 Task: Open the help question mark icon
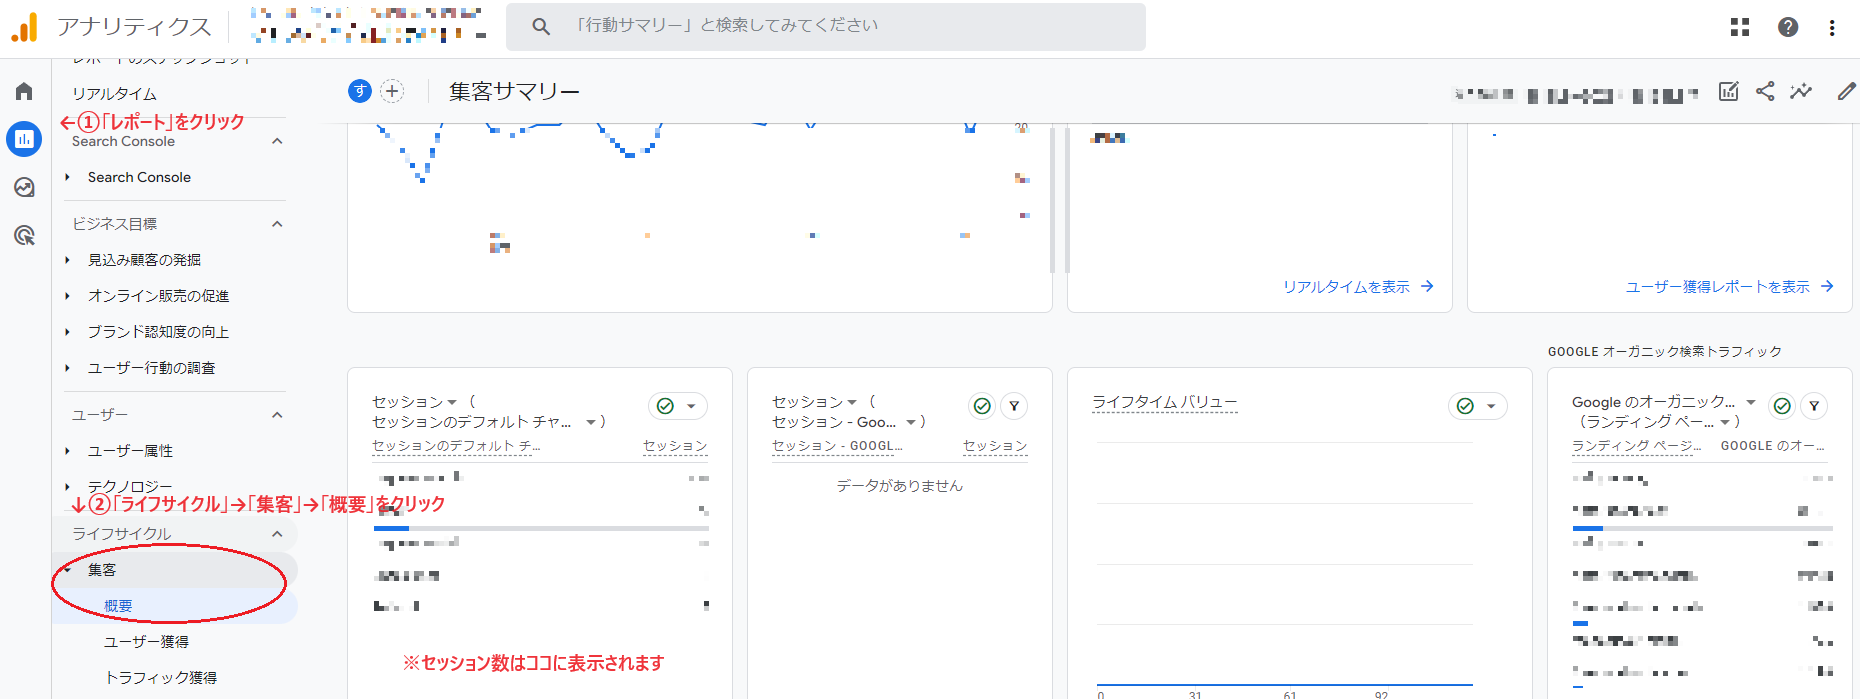point(1788,27)
